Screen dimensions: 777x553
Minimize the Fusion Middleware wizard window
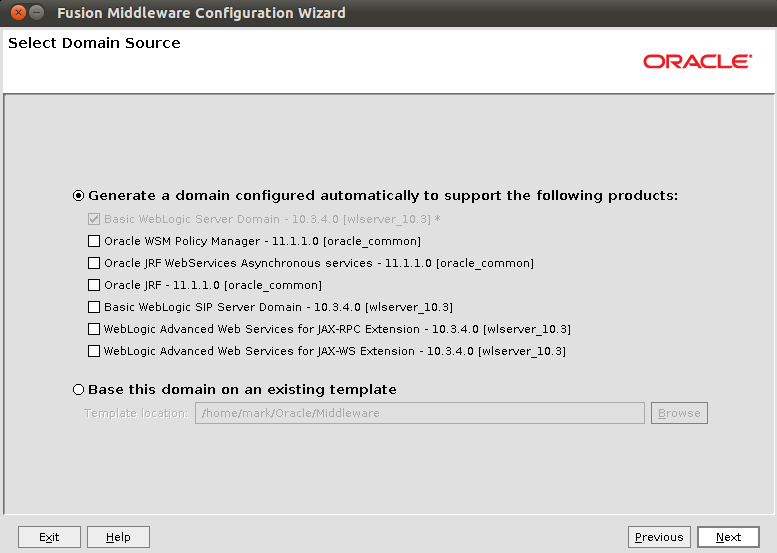coord(37,12)
